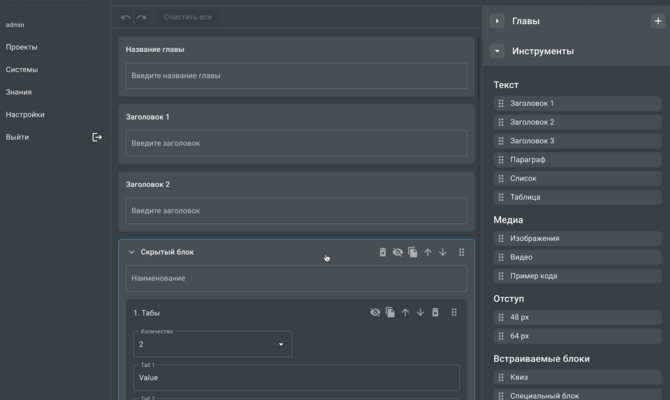Click the grip icon of Квиз tool
The width and height of the screenshot is (670, 400).
501,377
